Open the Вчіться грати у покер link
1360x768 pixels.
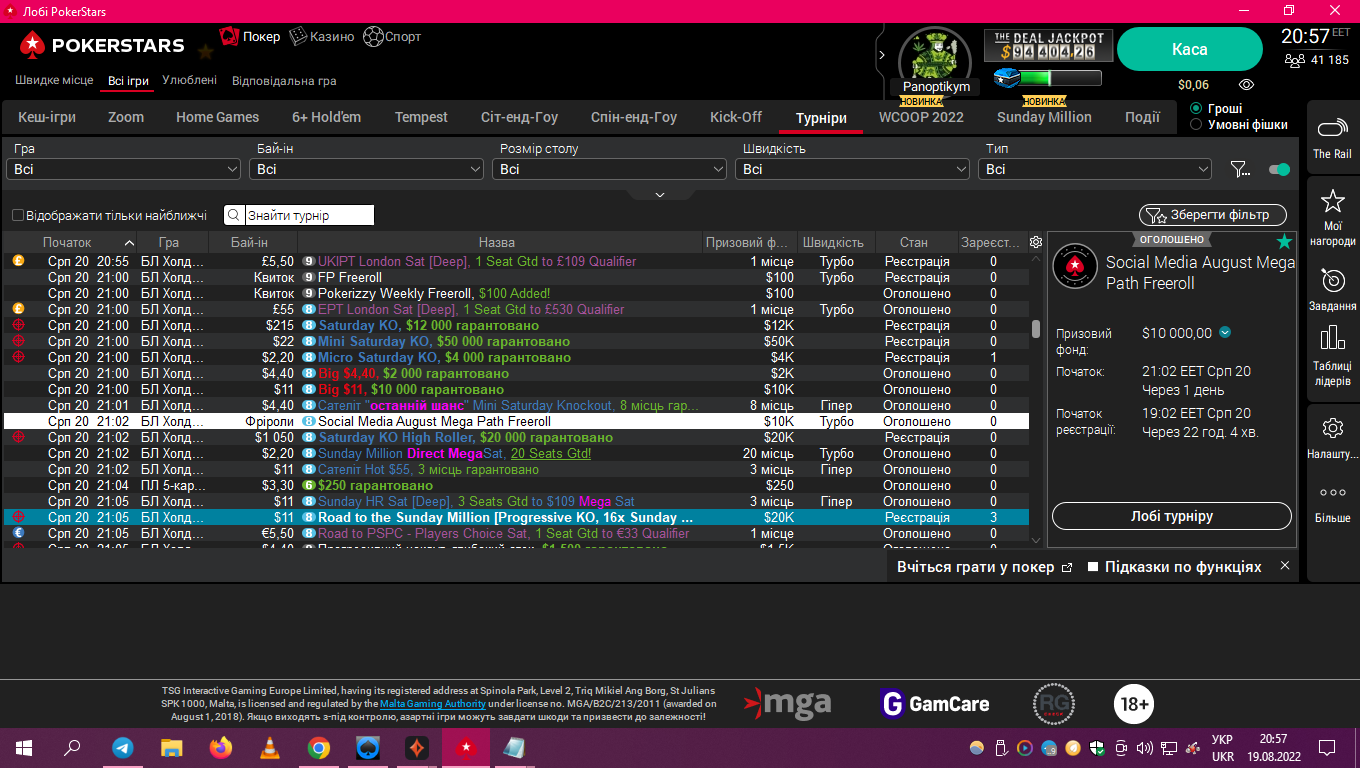[x=984, y=567]
